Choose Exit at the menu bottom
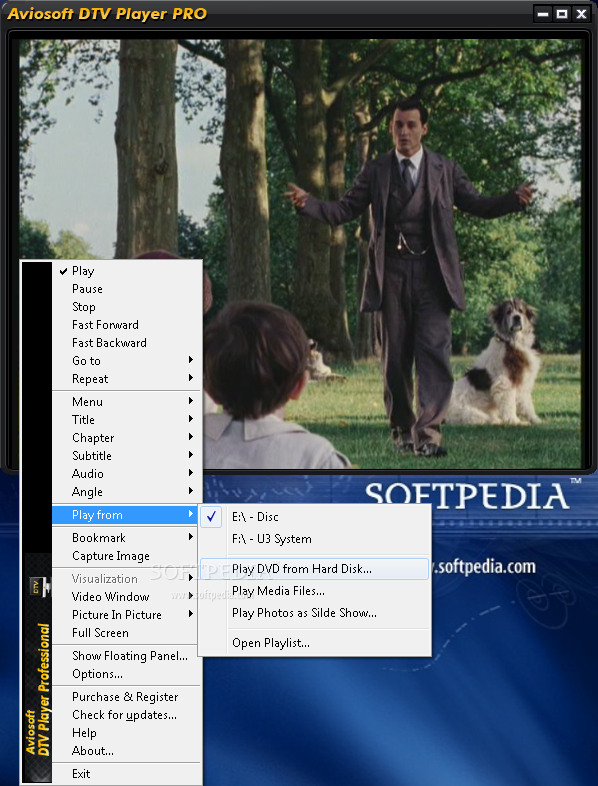This screenshot has width=598, height=786. tap(126, 773)
